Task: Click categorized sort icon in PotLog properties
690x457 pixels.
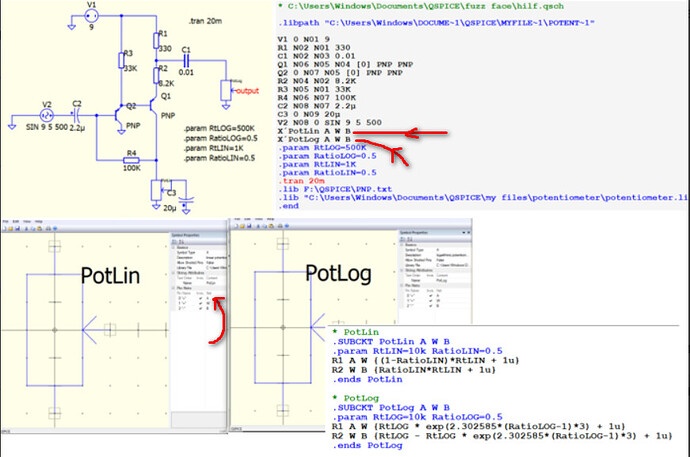Action: coord(402,239)
